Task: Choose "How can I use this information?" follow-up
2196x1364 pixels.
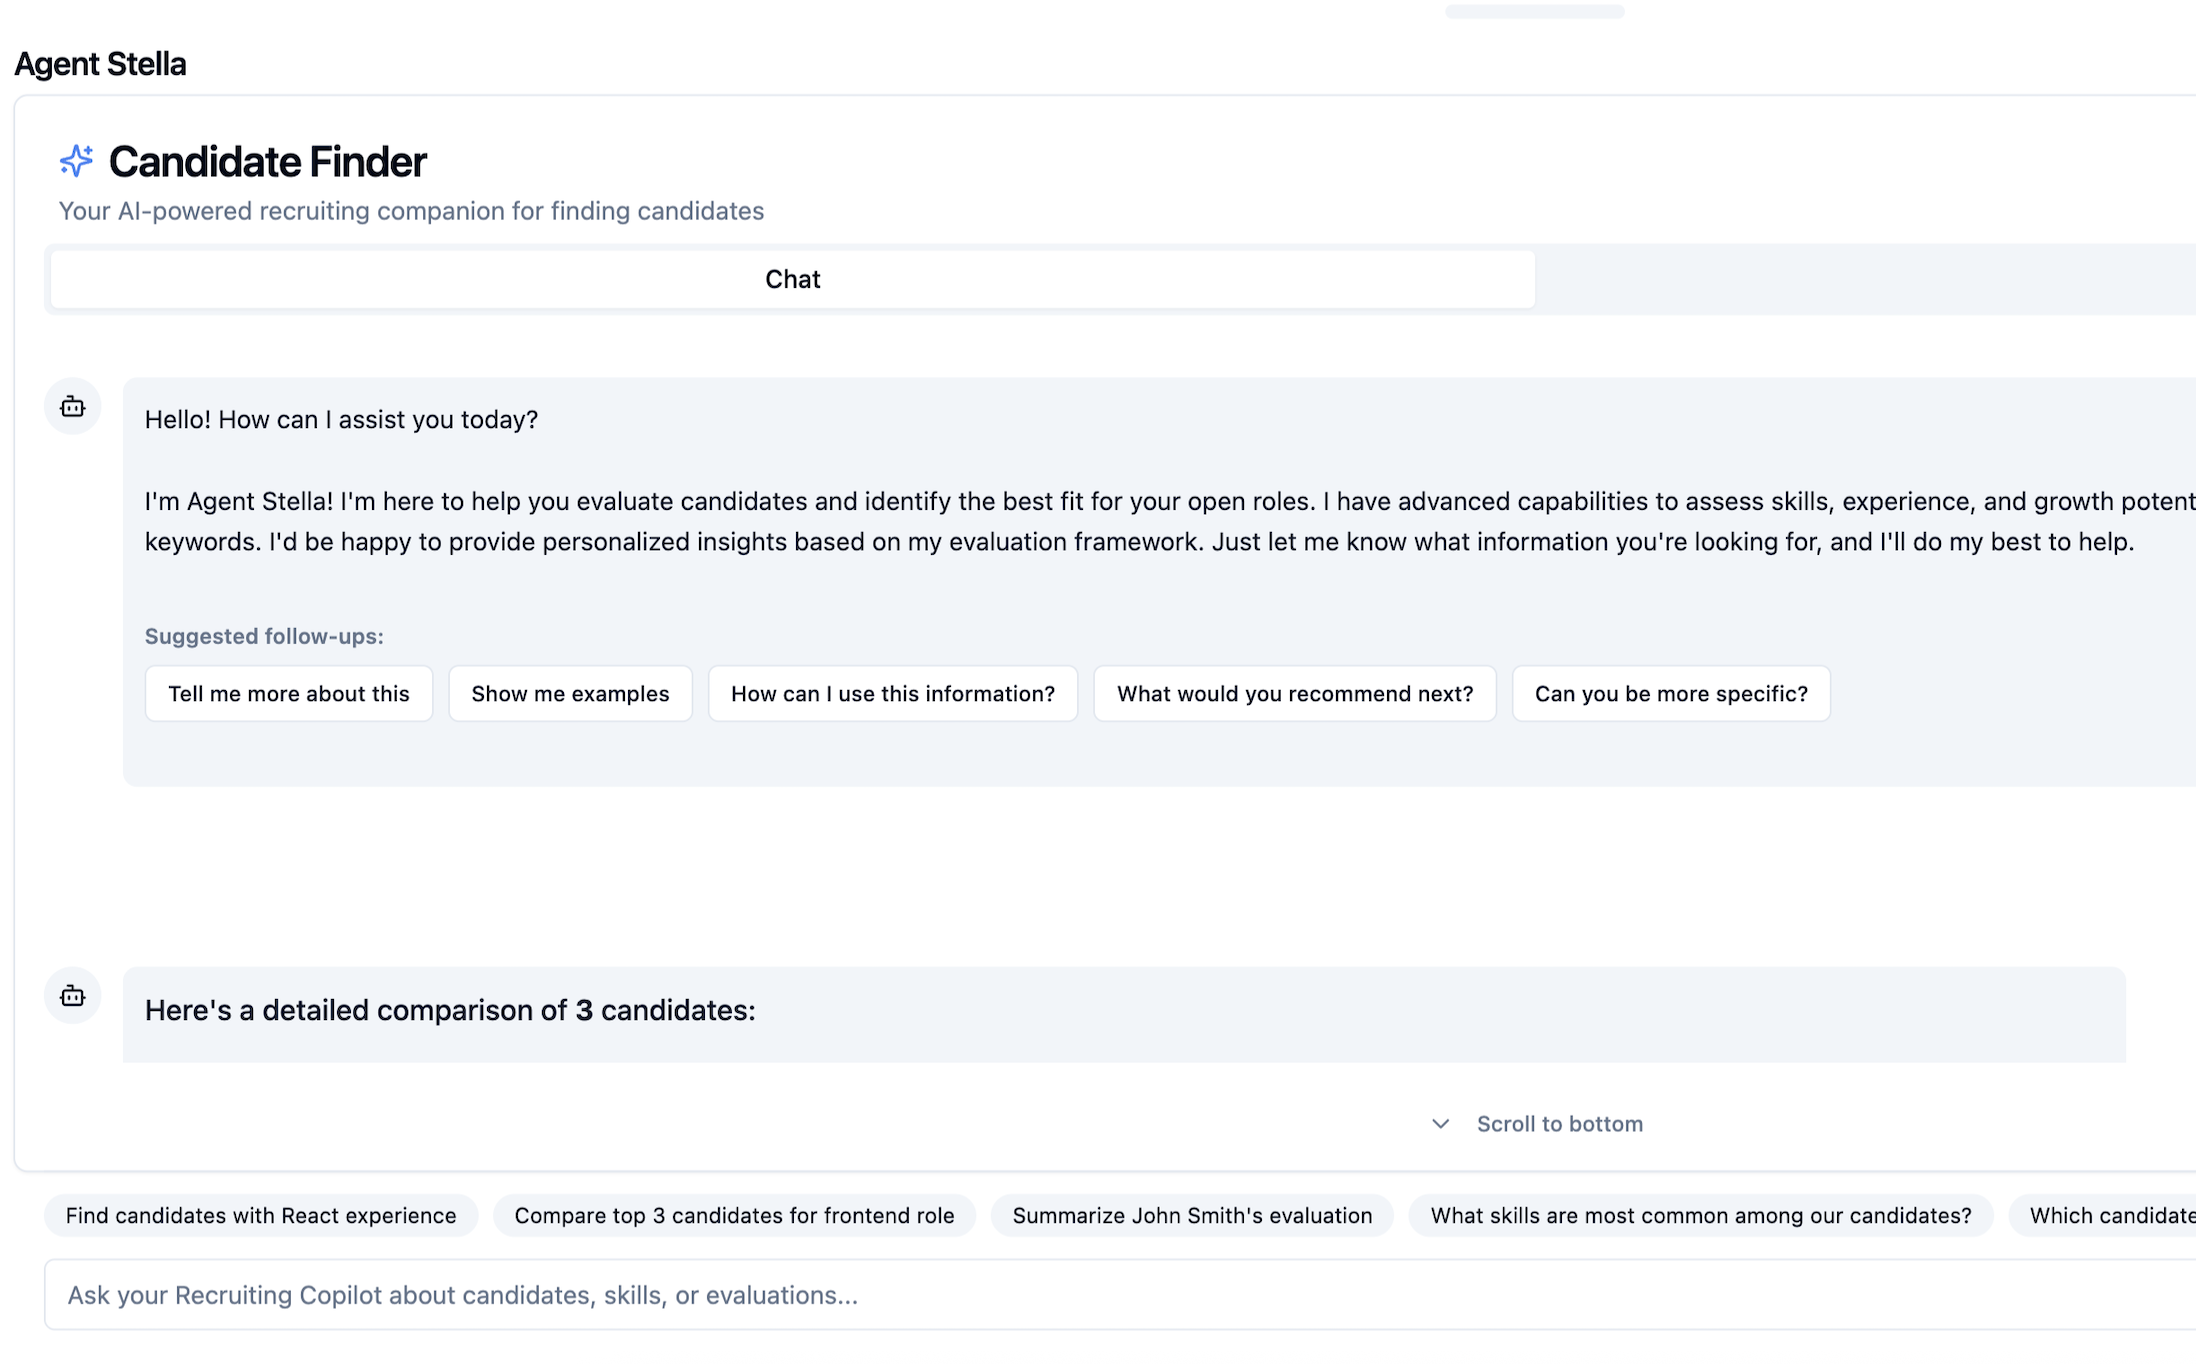Action: (x=892, y=693)
